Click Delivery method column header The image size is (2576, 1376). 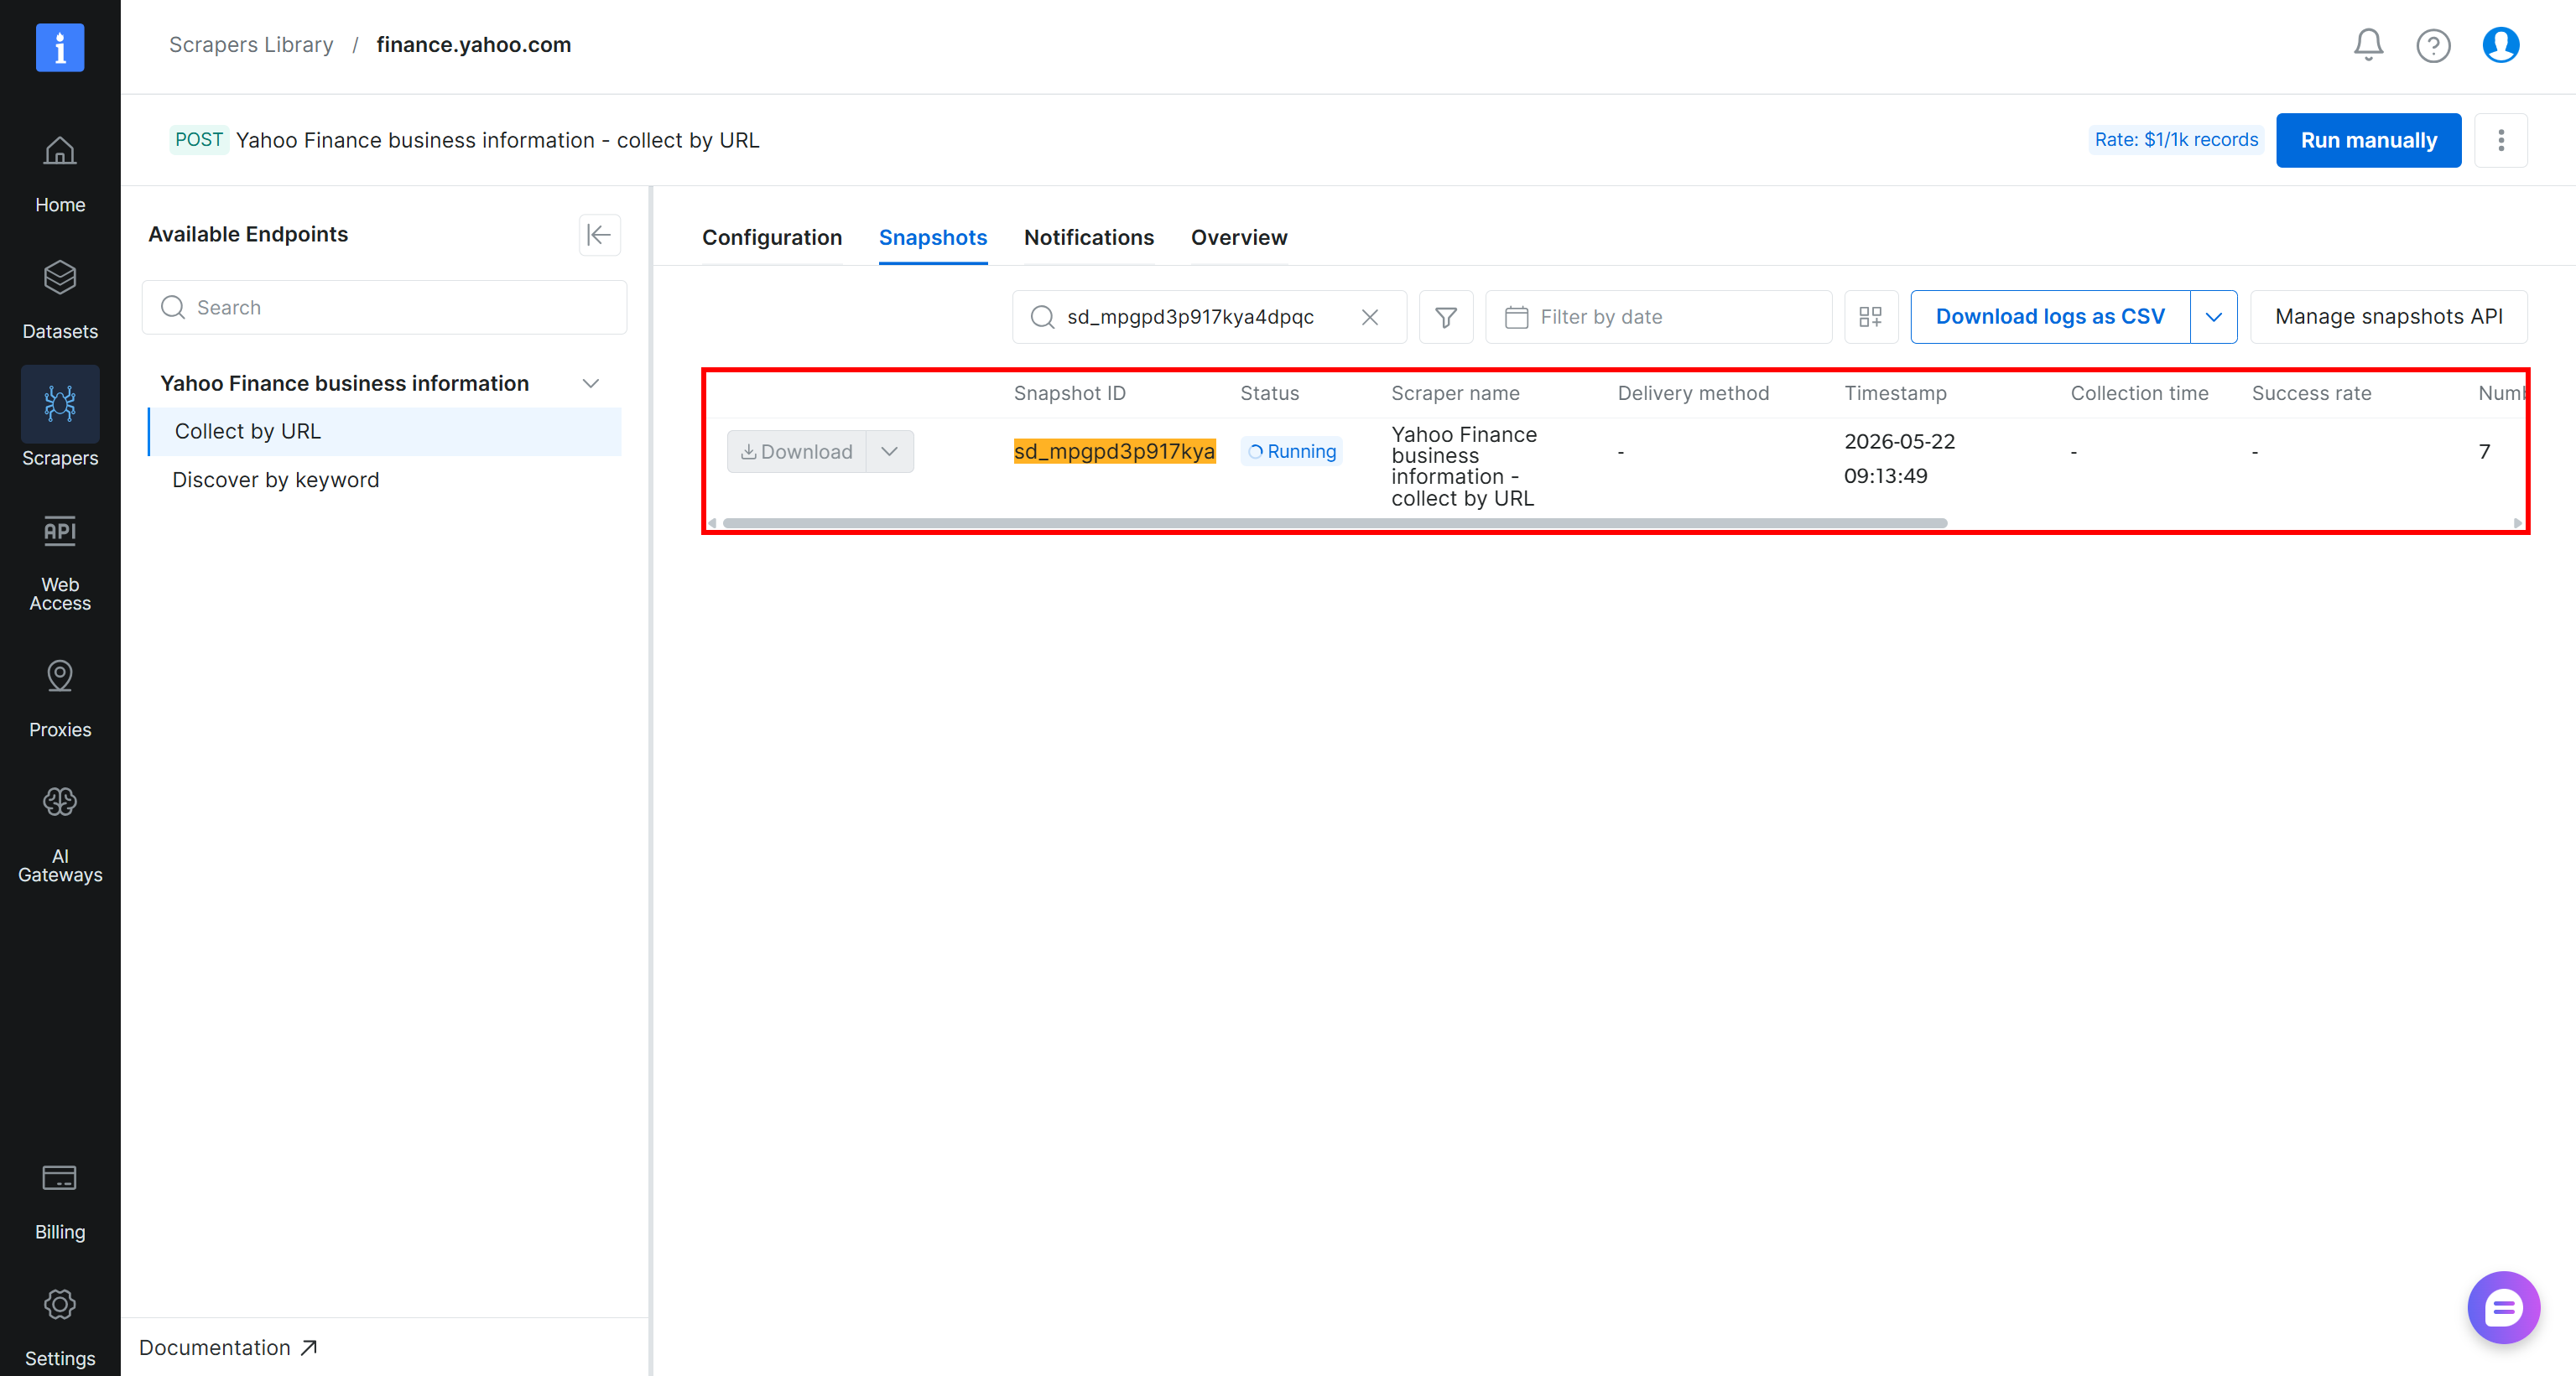1693,394
